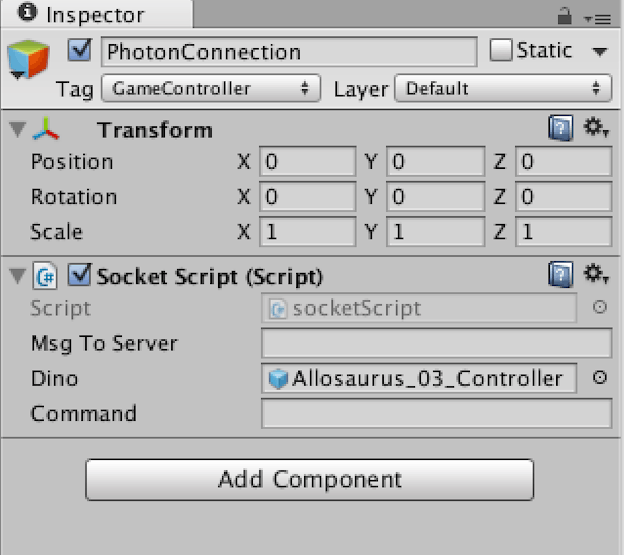The image size is (624, 555).
Task: Click the Msg To Server text field
Action: click(x=437, y=343)
